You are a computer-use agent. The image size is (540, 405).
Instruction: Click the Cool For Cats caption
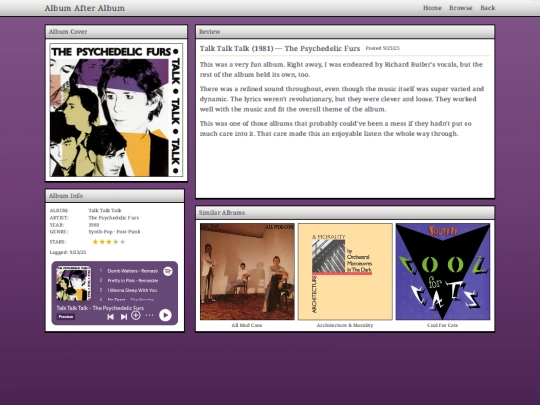[443, 325]
